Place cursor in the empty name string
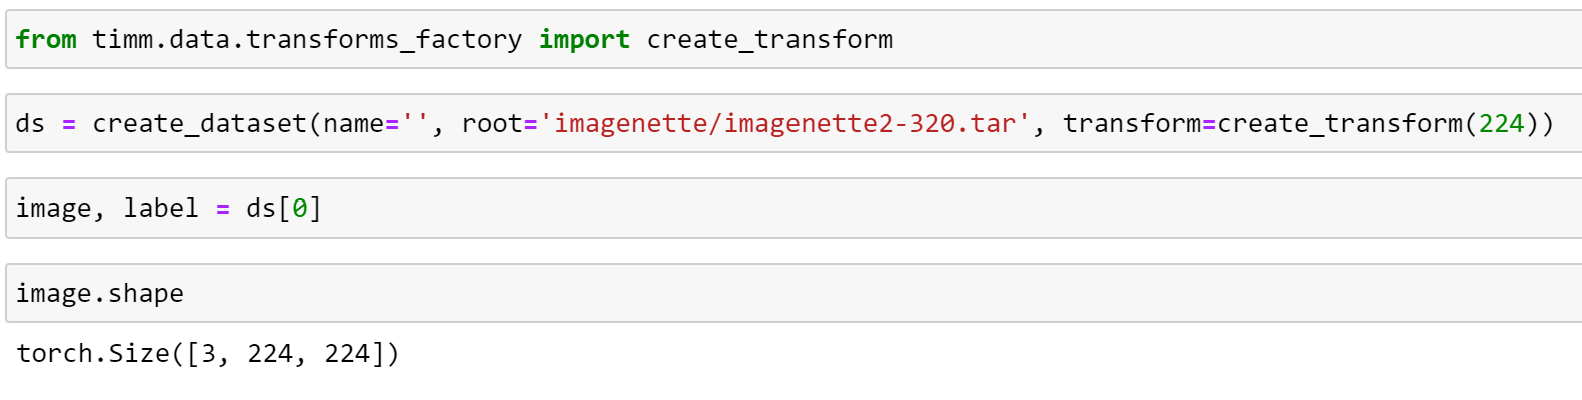The width and height of the screenshot is (1582, 400). (415, 124)
